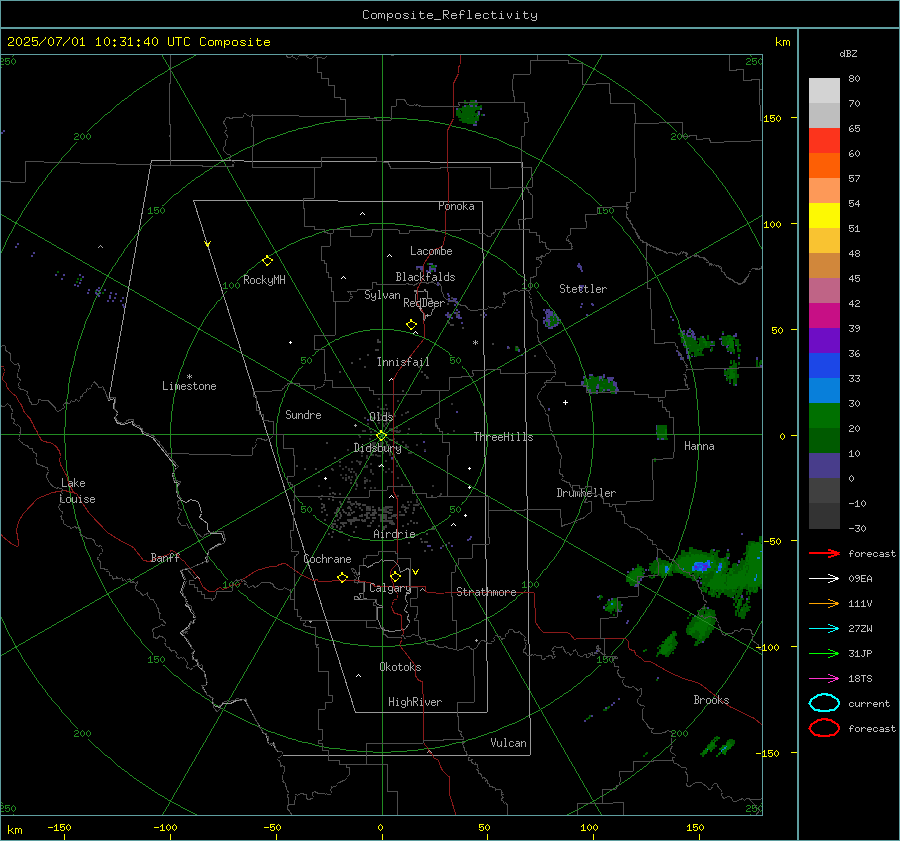Pick the royal blue swatch in dBZ legend

point(824,365)
